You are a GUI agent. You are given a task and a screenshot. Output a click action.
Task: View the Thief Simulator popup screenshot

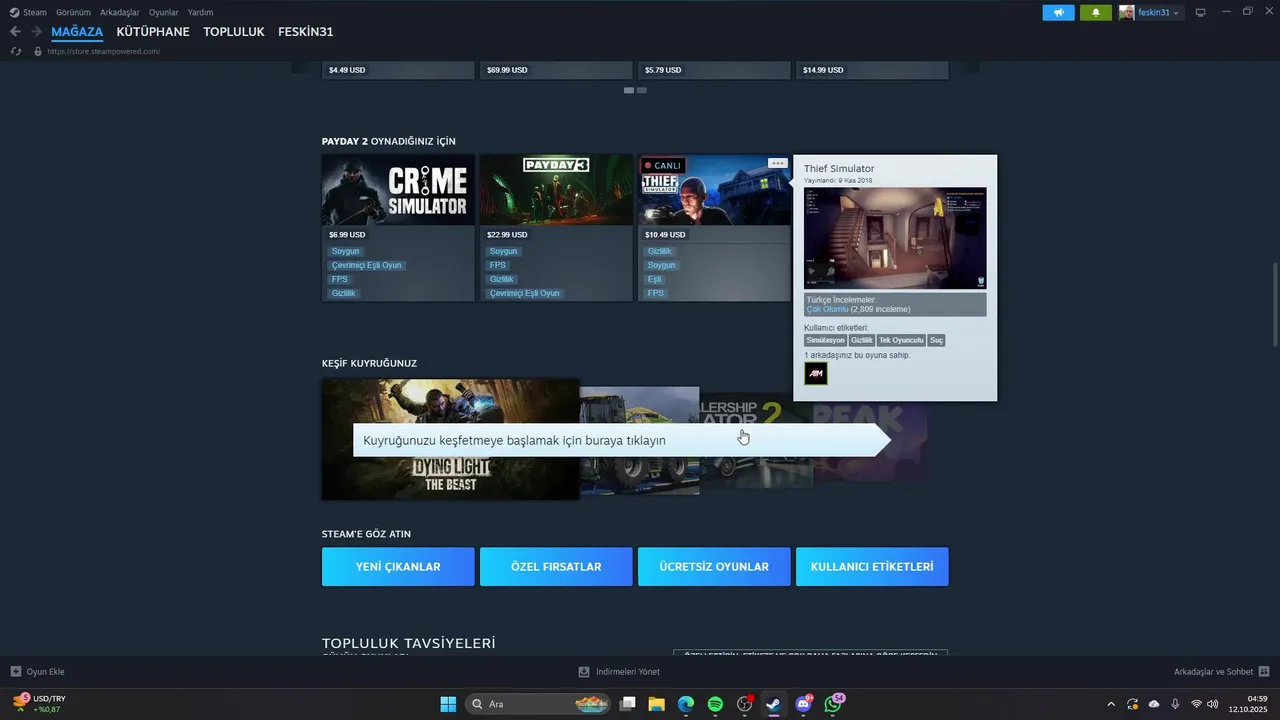[x=895, y=238]
